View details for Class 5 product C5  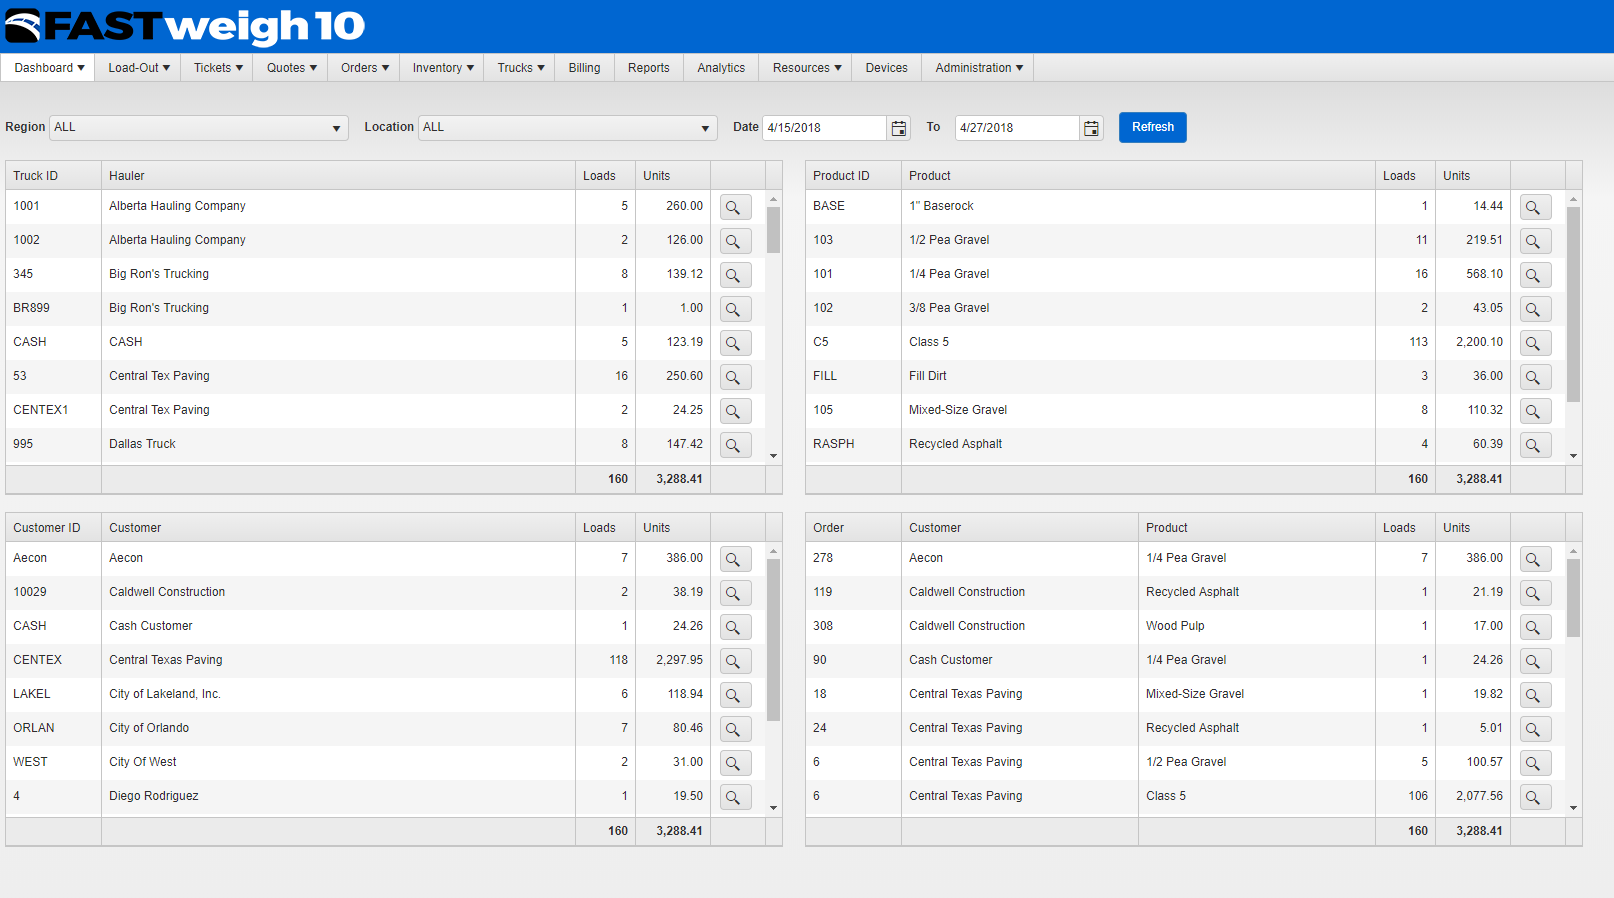1535,343
